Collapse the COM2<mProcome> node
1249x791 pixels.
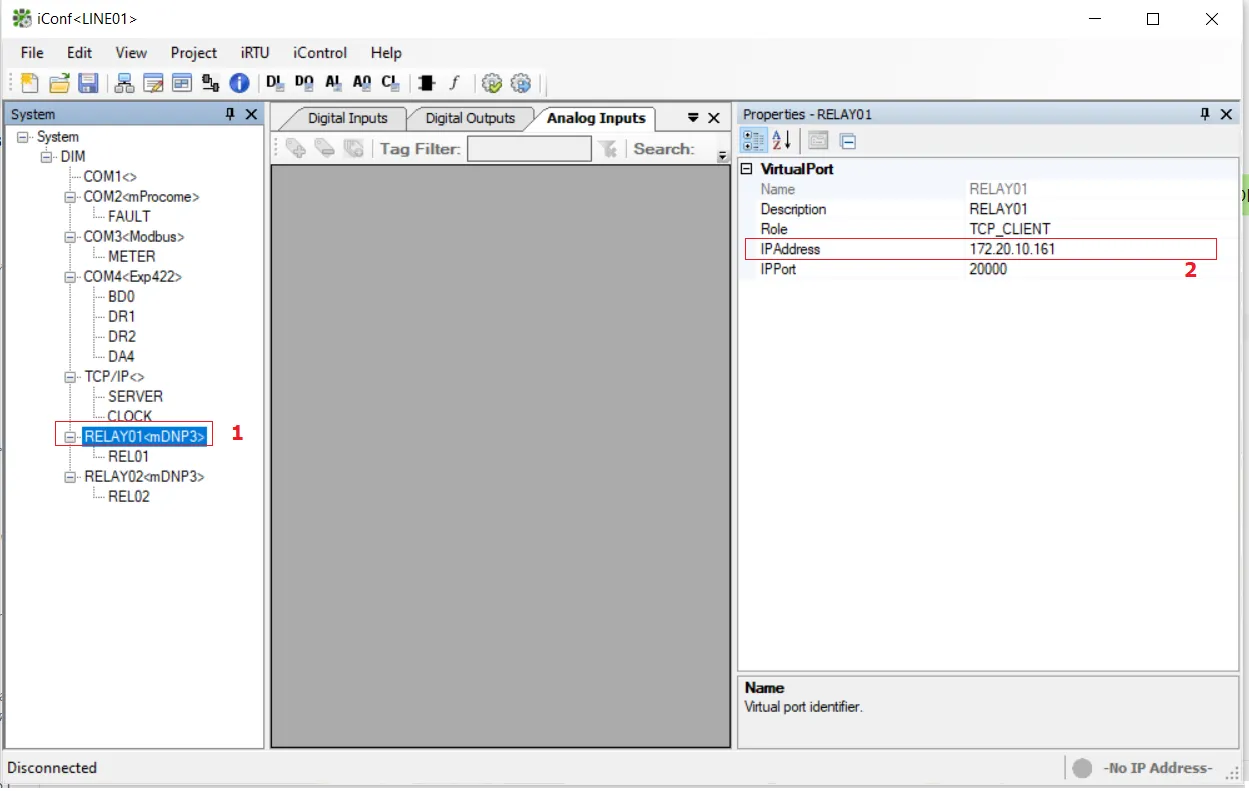point(70,197)
